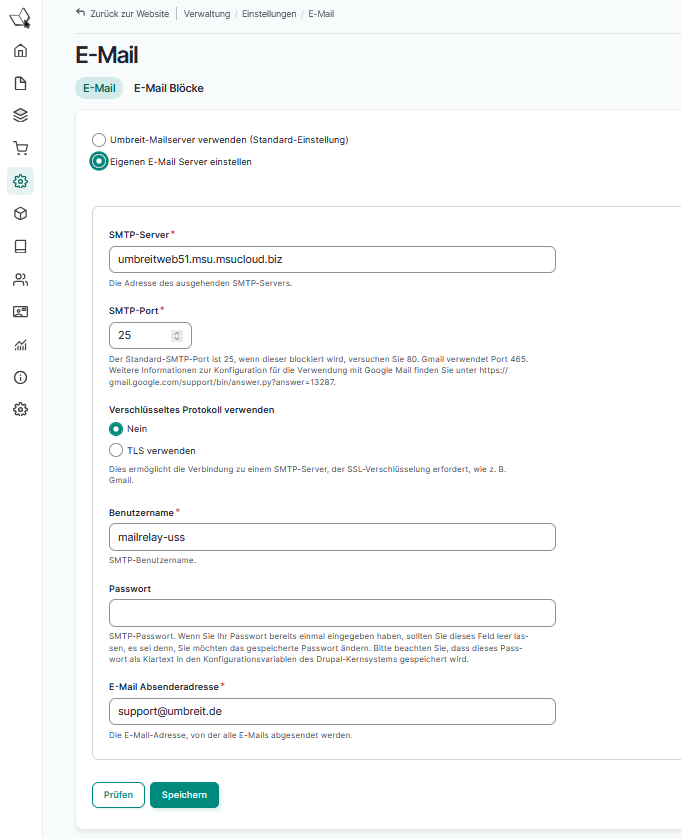Click the page document sidebar icon
The width and height of the screenshot is (681, 839).
(20, 83)
